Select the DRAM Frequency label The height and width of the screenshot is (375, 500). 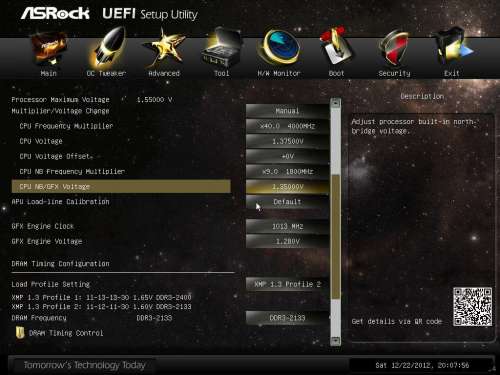point(39,318)
